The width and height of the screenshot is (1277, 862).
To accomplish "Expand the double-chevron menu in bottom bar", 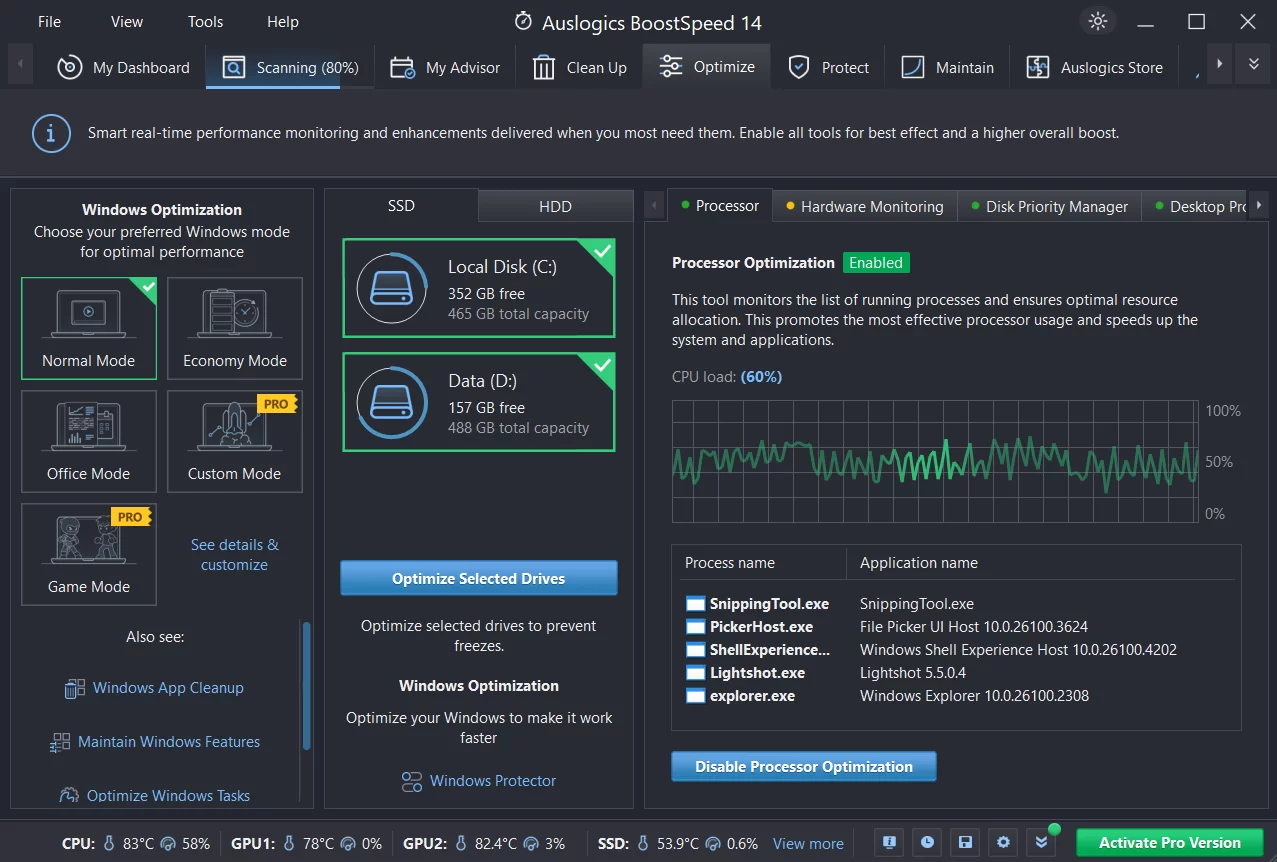I will pyautogui.click(x=1041, y=843).
